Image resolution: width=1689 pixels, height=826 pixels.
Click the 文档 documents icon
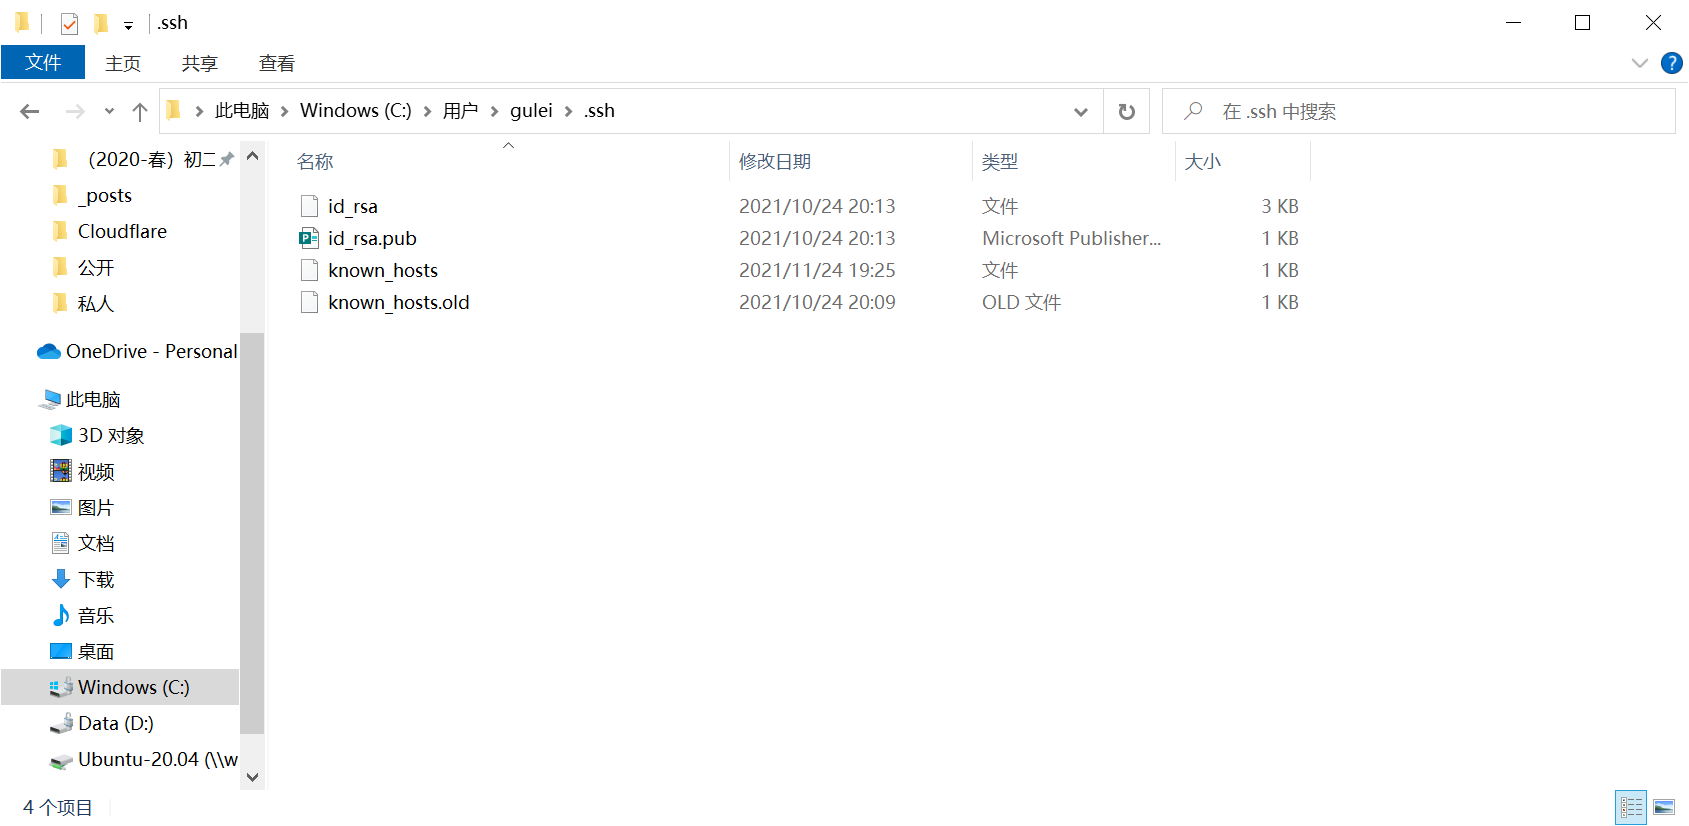61,543
